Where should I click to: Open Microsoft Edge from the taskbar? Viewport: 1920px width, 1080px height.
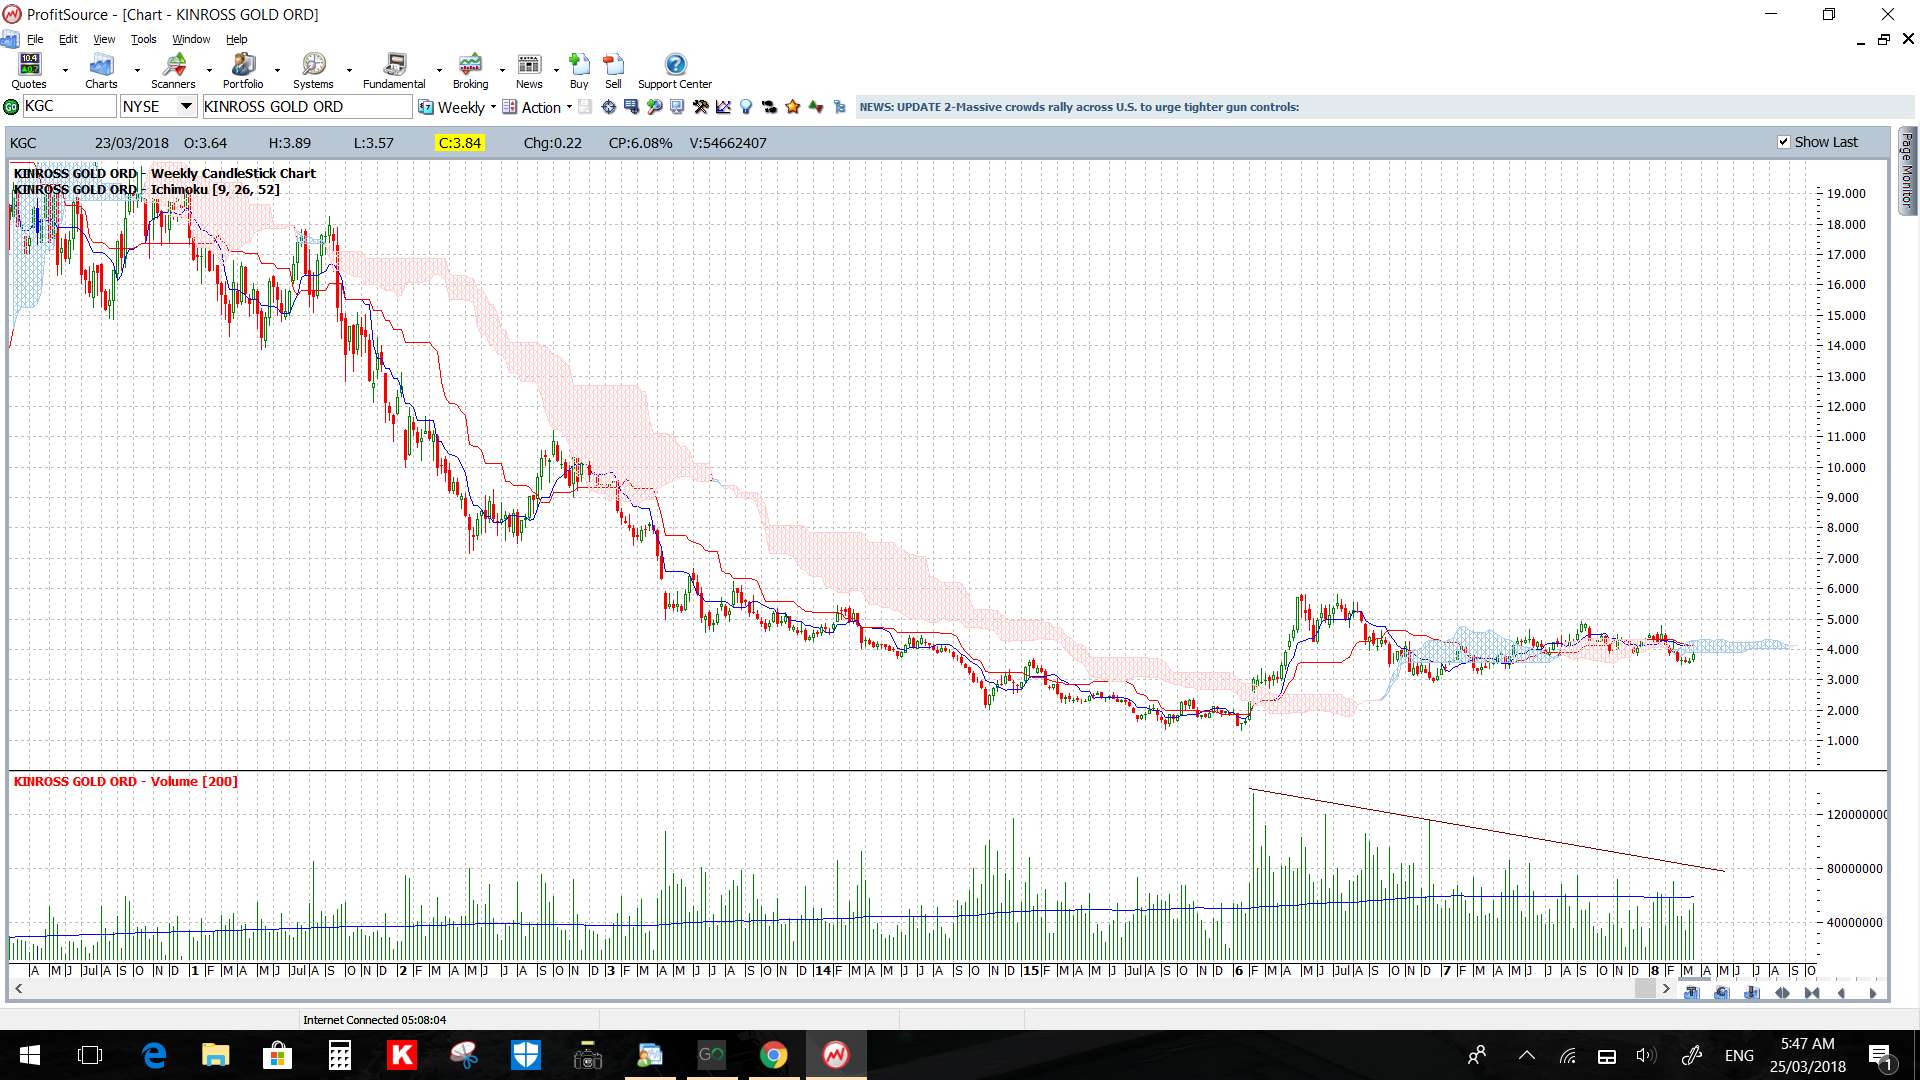pyautogui.click(x=154, y=1055)
